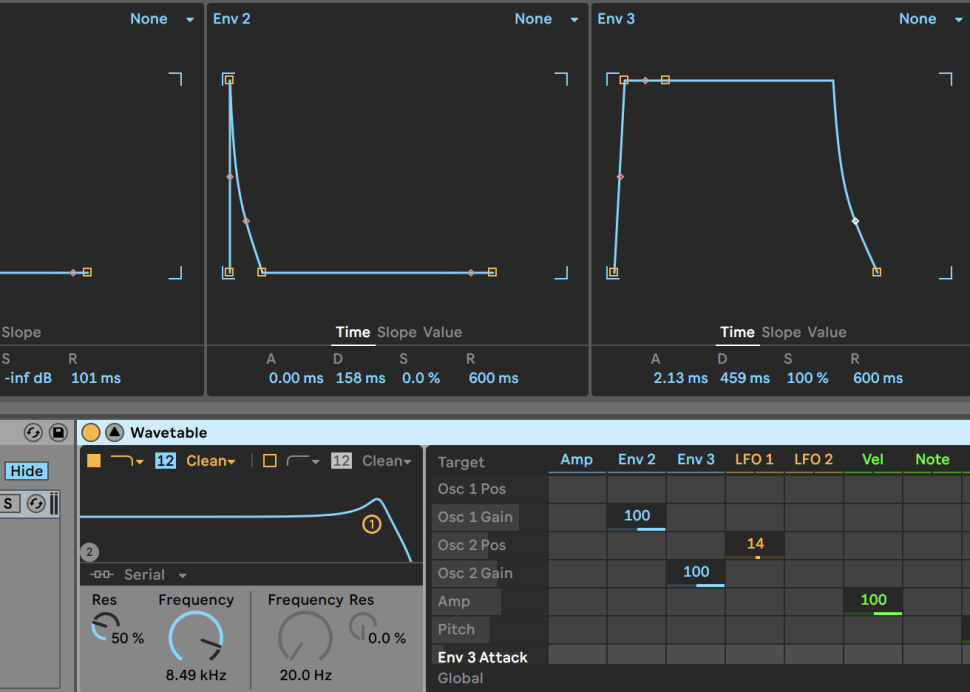Turn on the Filter 2 square toggle

[x=269, y=461]
